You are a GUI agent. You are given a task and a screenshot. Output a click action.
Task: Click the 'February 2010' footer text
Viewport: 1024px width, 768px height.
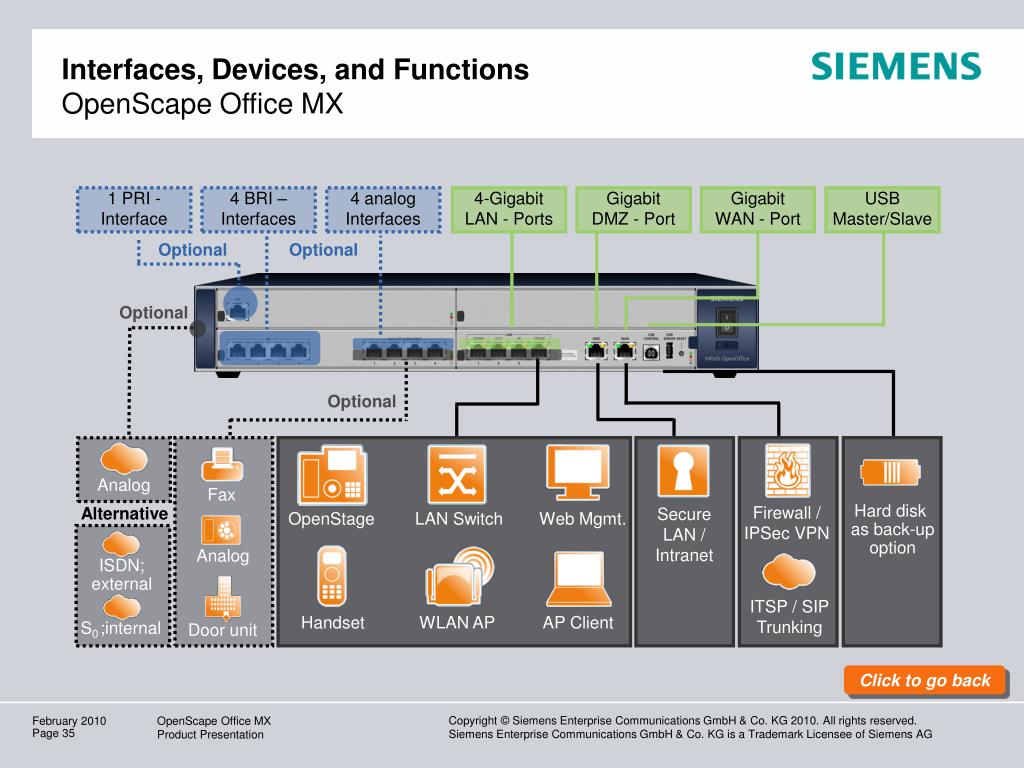[x=69, y=721]
